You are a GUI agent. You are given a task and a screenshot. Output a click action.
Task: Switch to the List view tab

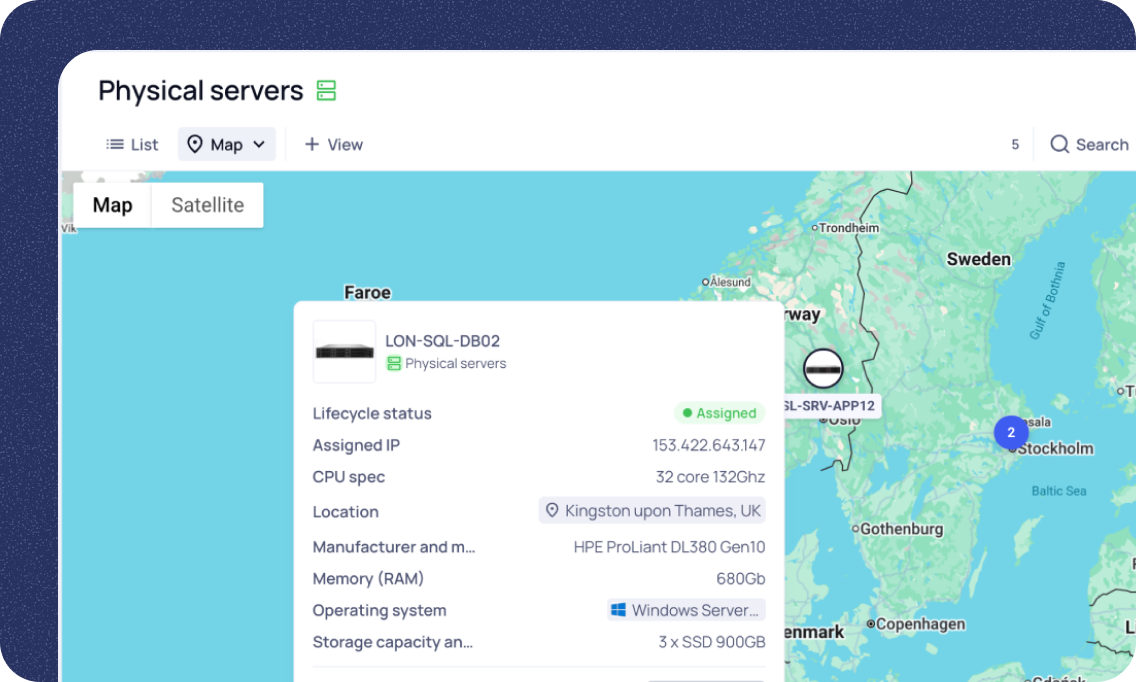tap(133, 145)
